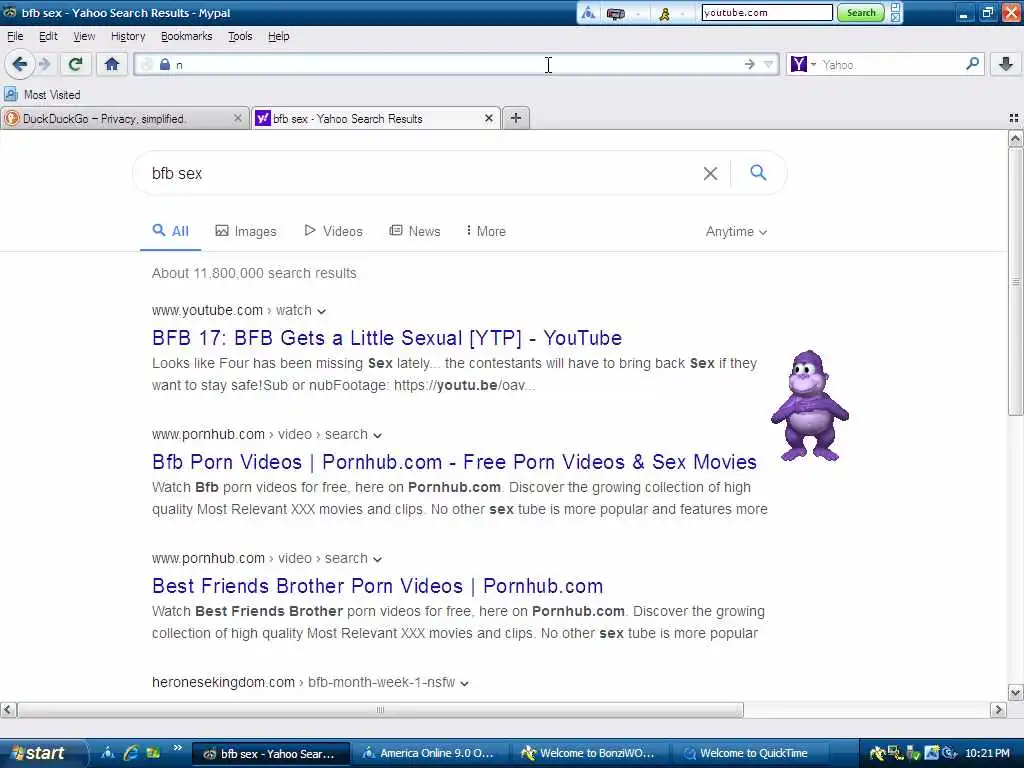Click the purple BonziBuddy gorilla character
The image size is (1024, 768).
tap(809, 406)
